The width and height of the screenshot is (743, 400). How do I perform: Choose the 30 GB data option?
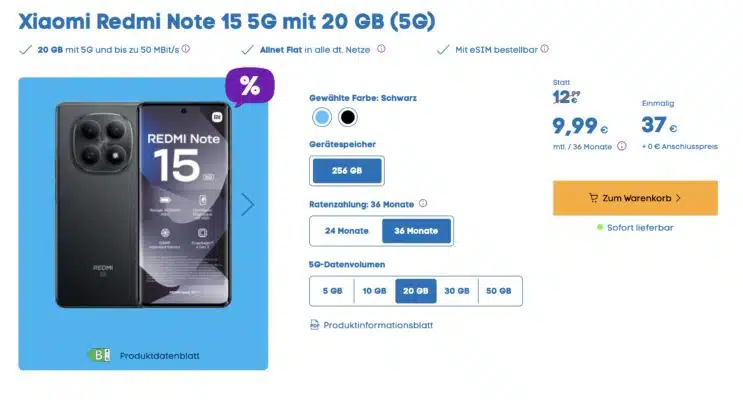pos(457,291)
